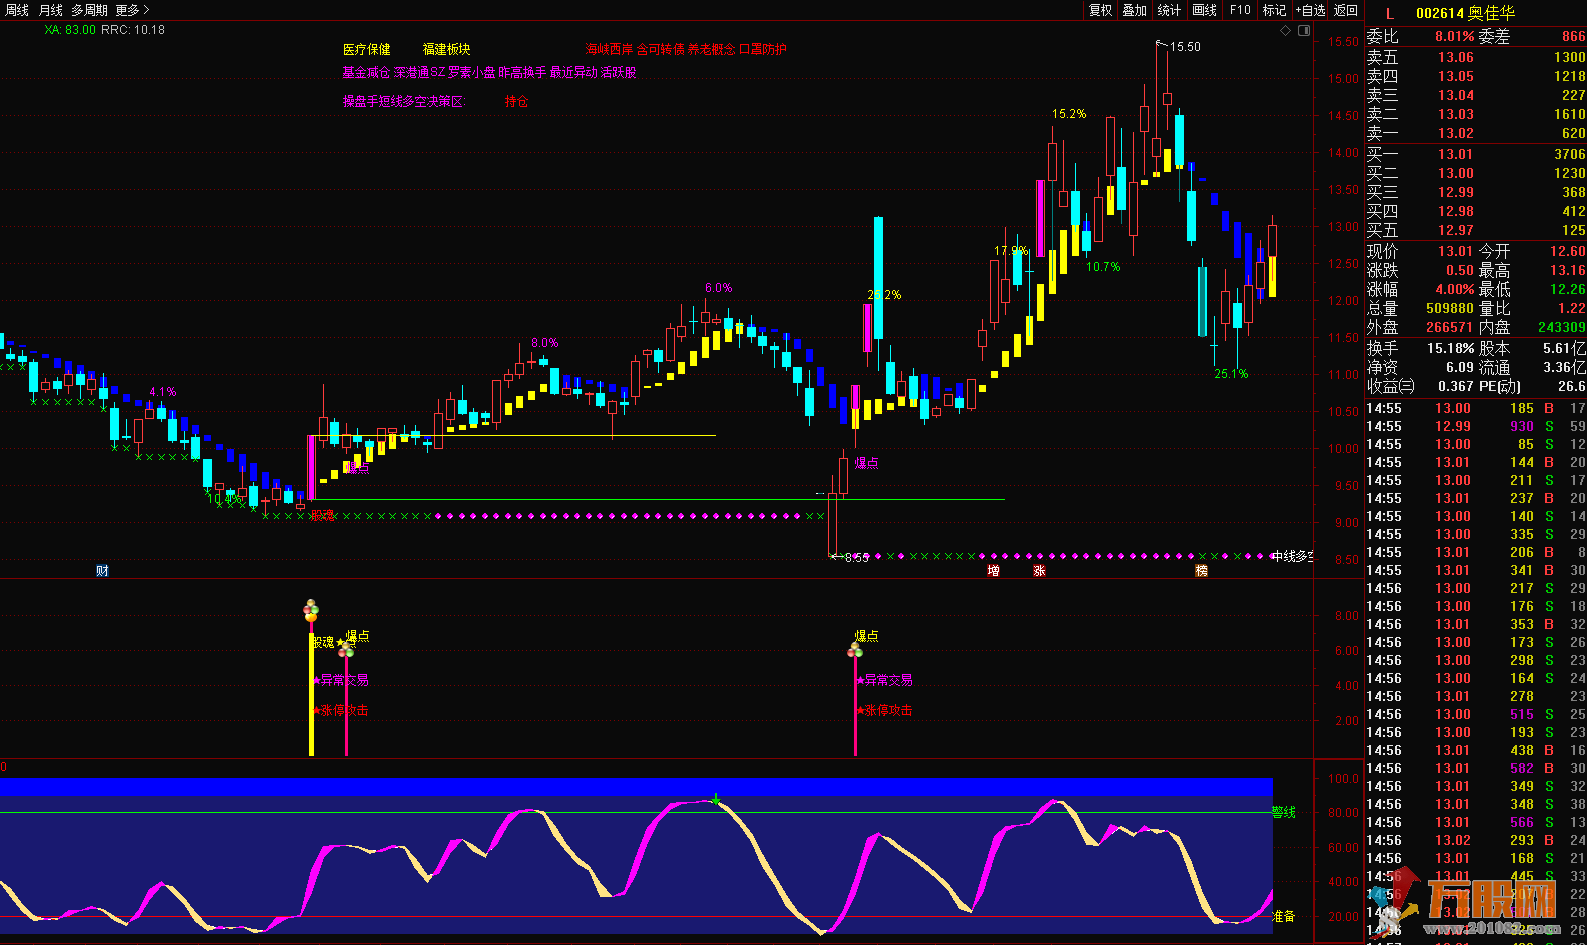This screenshot has height=945, width=1587.
Task: Click the 外盘 266571 value
Action: 1449,327
